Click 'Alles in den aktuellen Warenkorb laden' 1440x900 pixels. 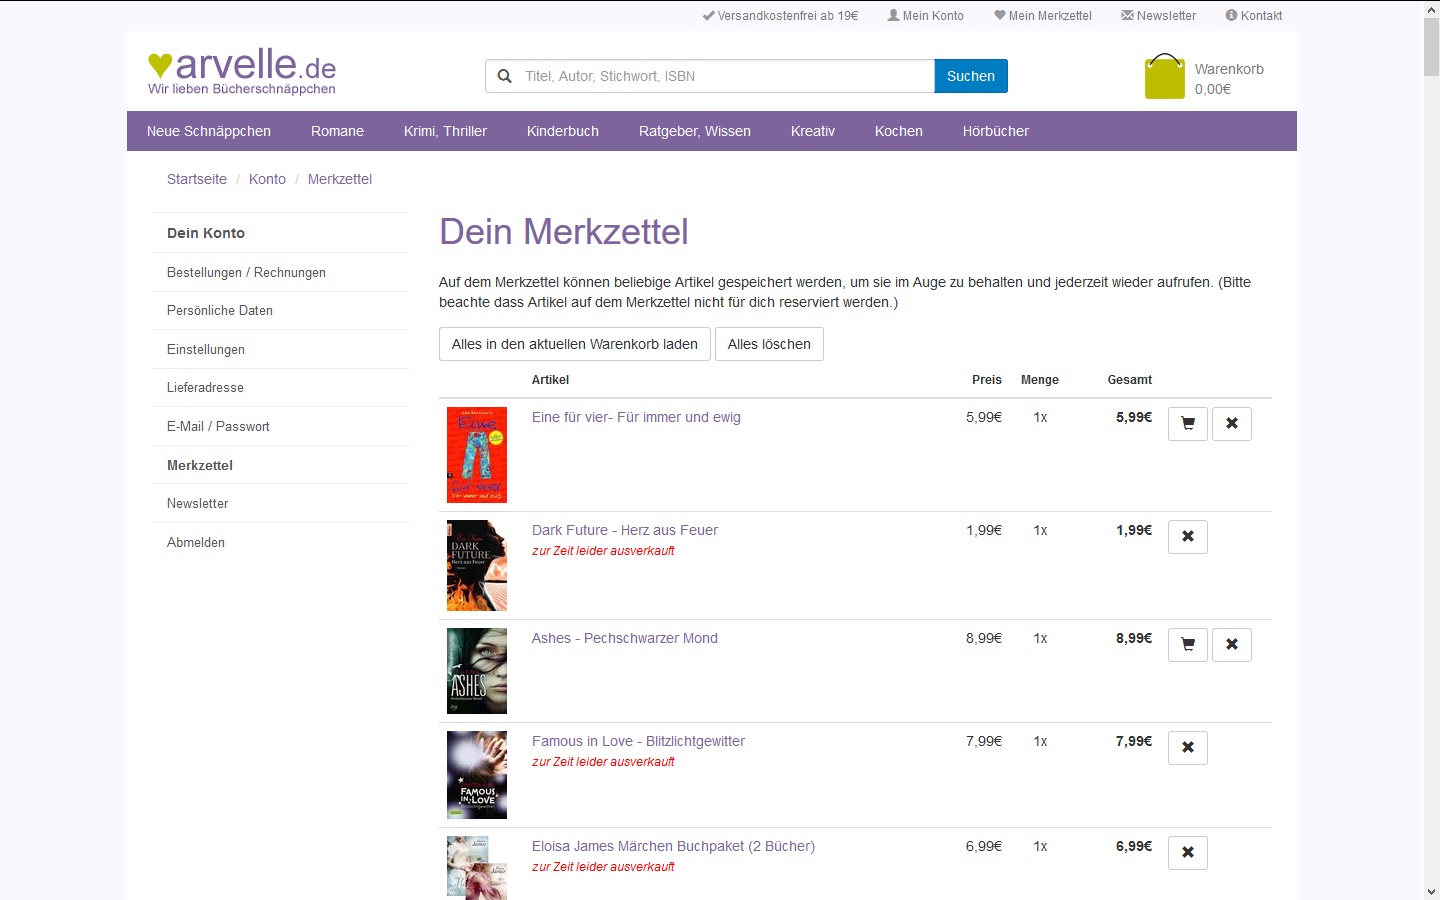575,344
